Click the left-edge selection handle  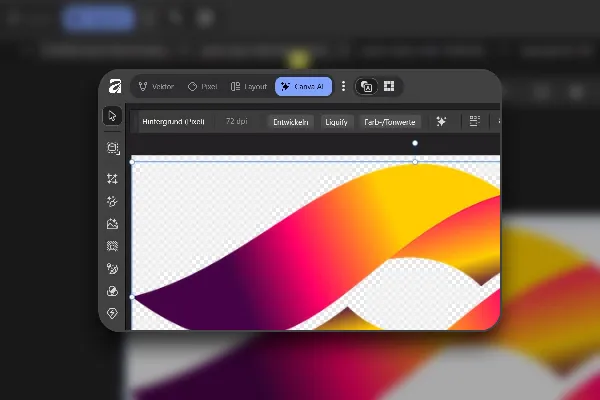[132, 297]
